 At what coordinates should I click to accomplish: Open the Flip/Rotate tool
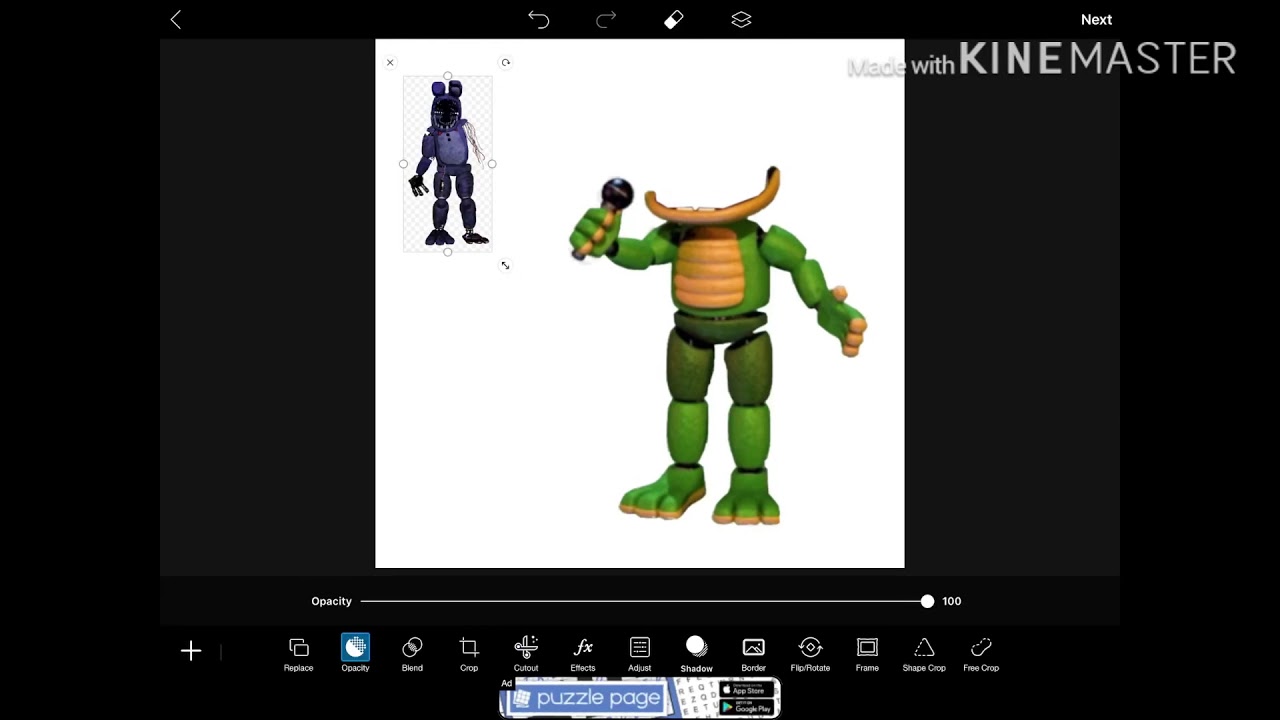point(810,654)
